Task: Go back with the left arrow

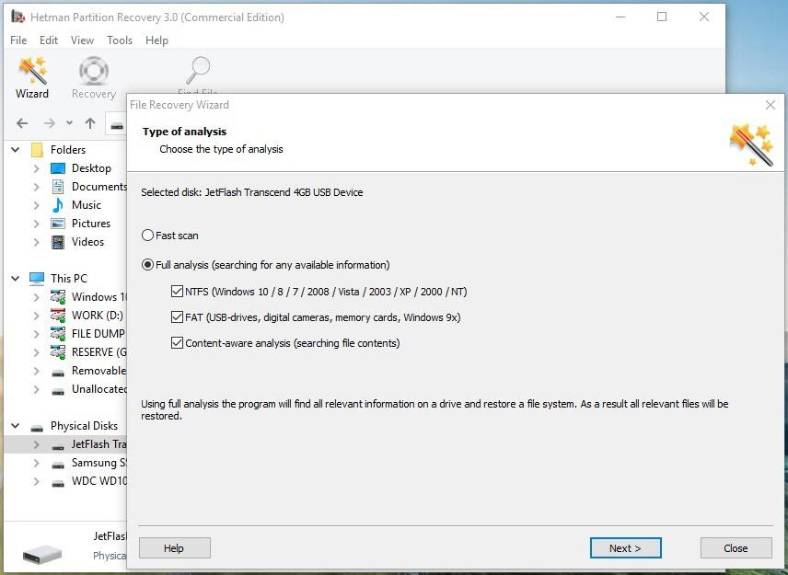Action: tap(22, 123)
